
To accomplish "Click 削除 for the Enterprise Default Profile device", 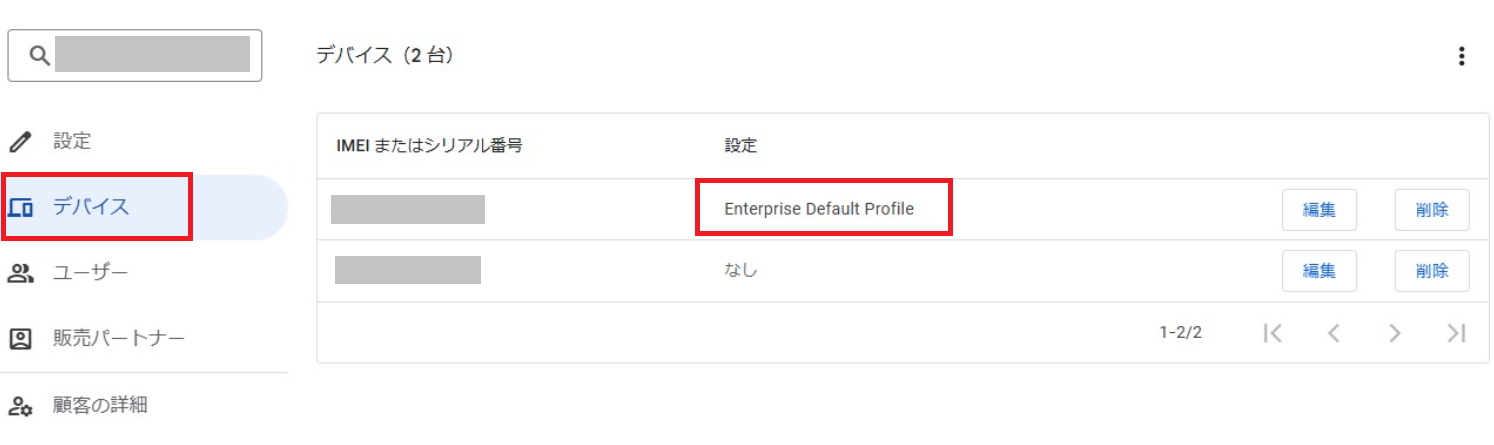I will click(x=1432, y=210).
